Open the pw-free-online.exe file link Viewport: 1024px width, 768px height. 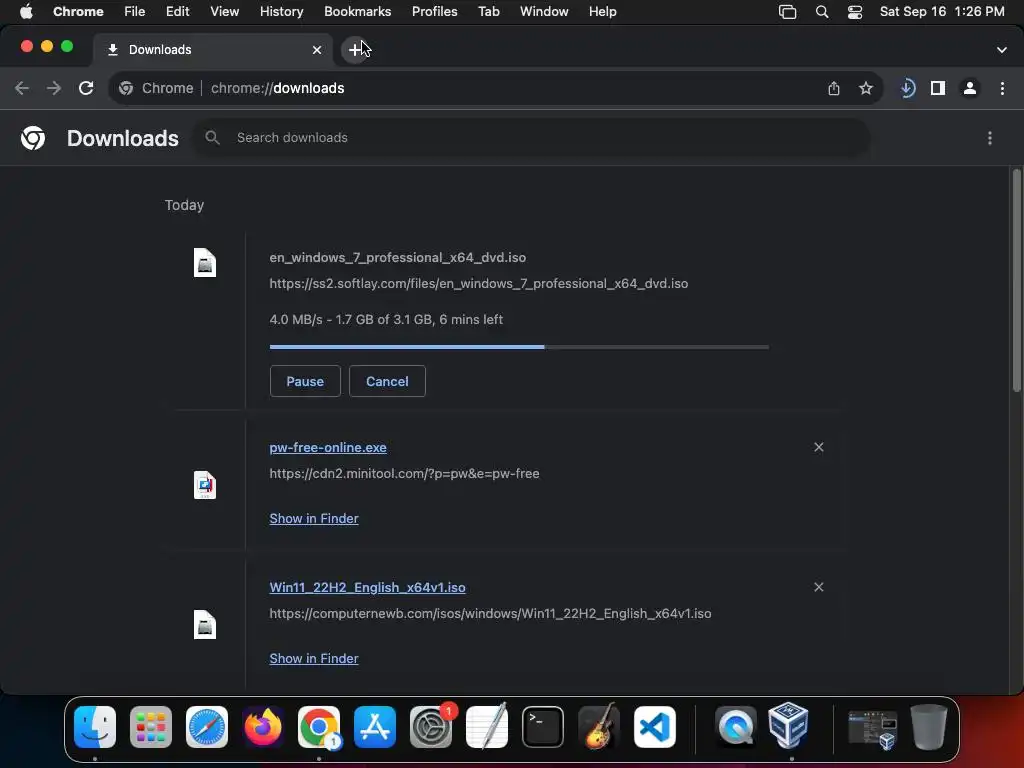pyautogui.click(x=328, y=447)
